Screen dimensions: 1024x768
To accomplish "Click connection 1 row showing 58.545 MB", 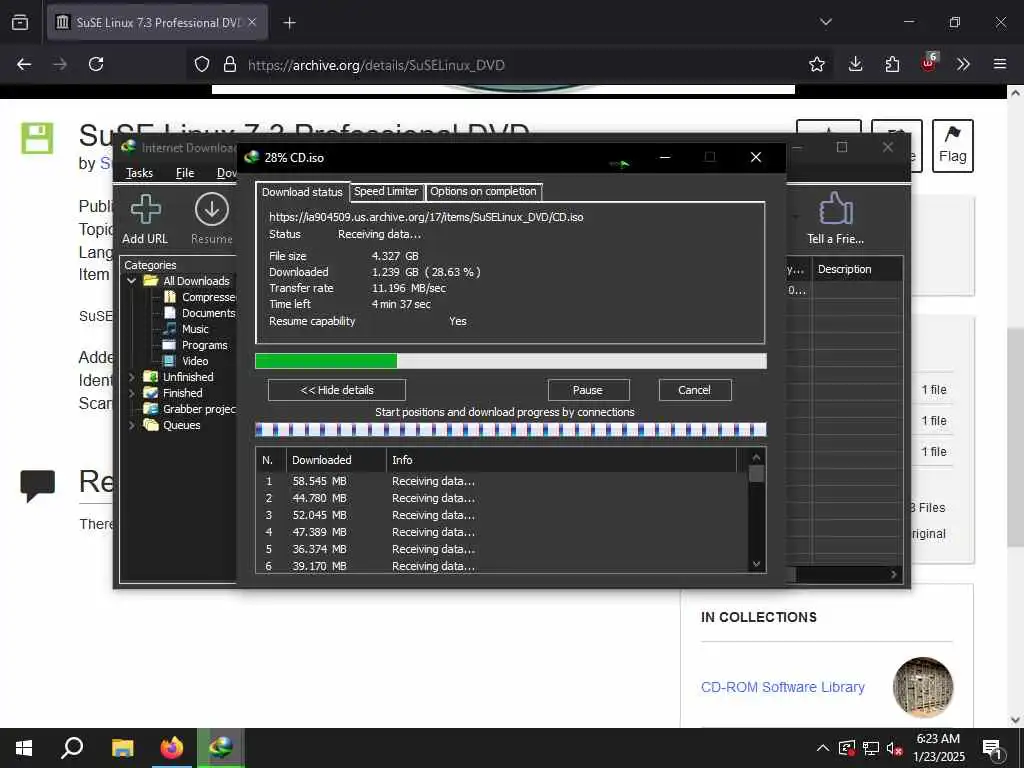I will coord(501,481).
